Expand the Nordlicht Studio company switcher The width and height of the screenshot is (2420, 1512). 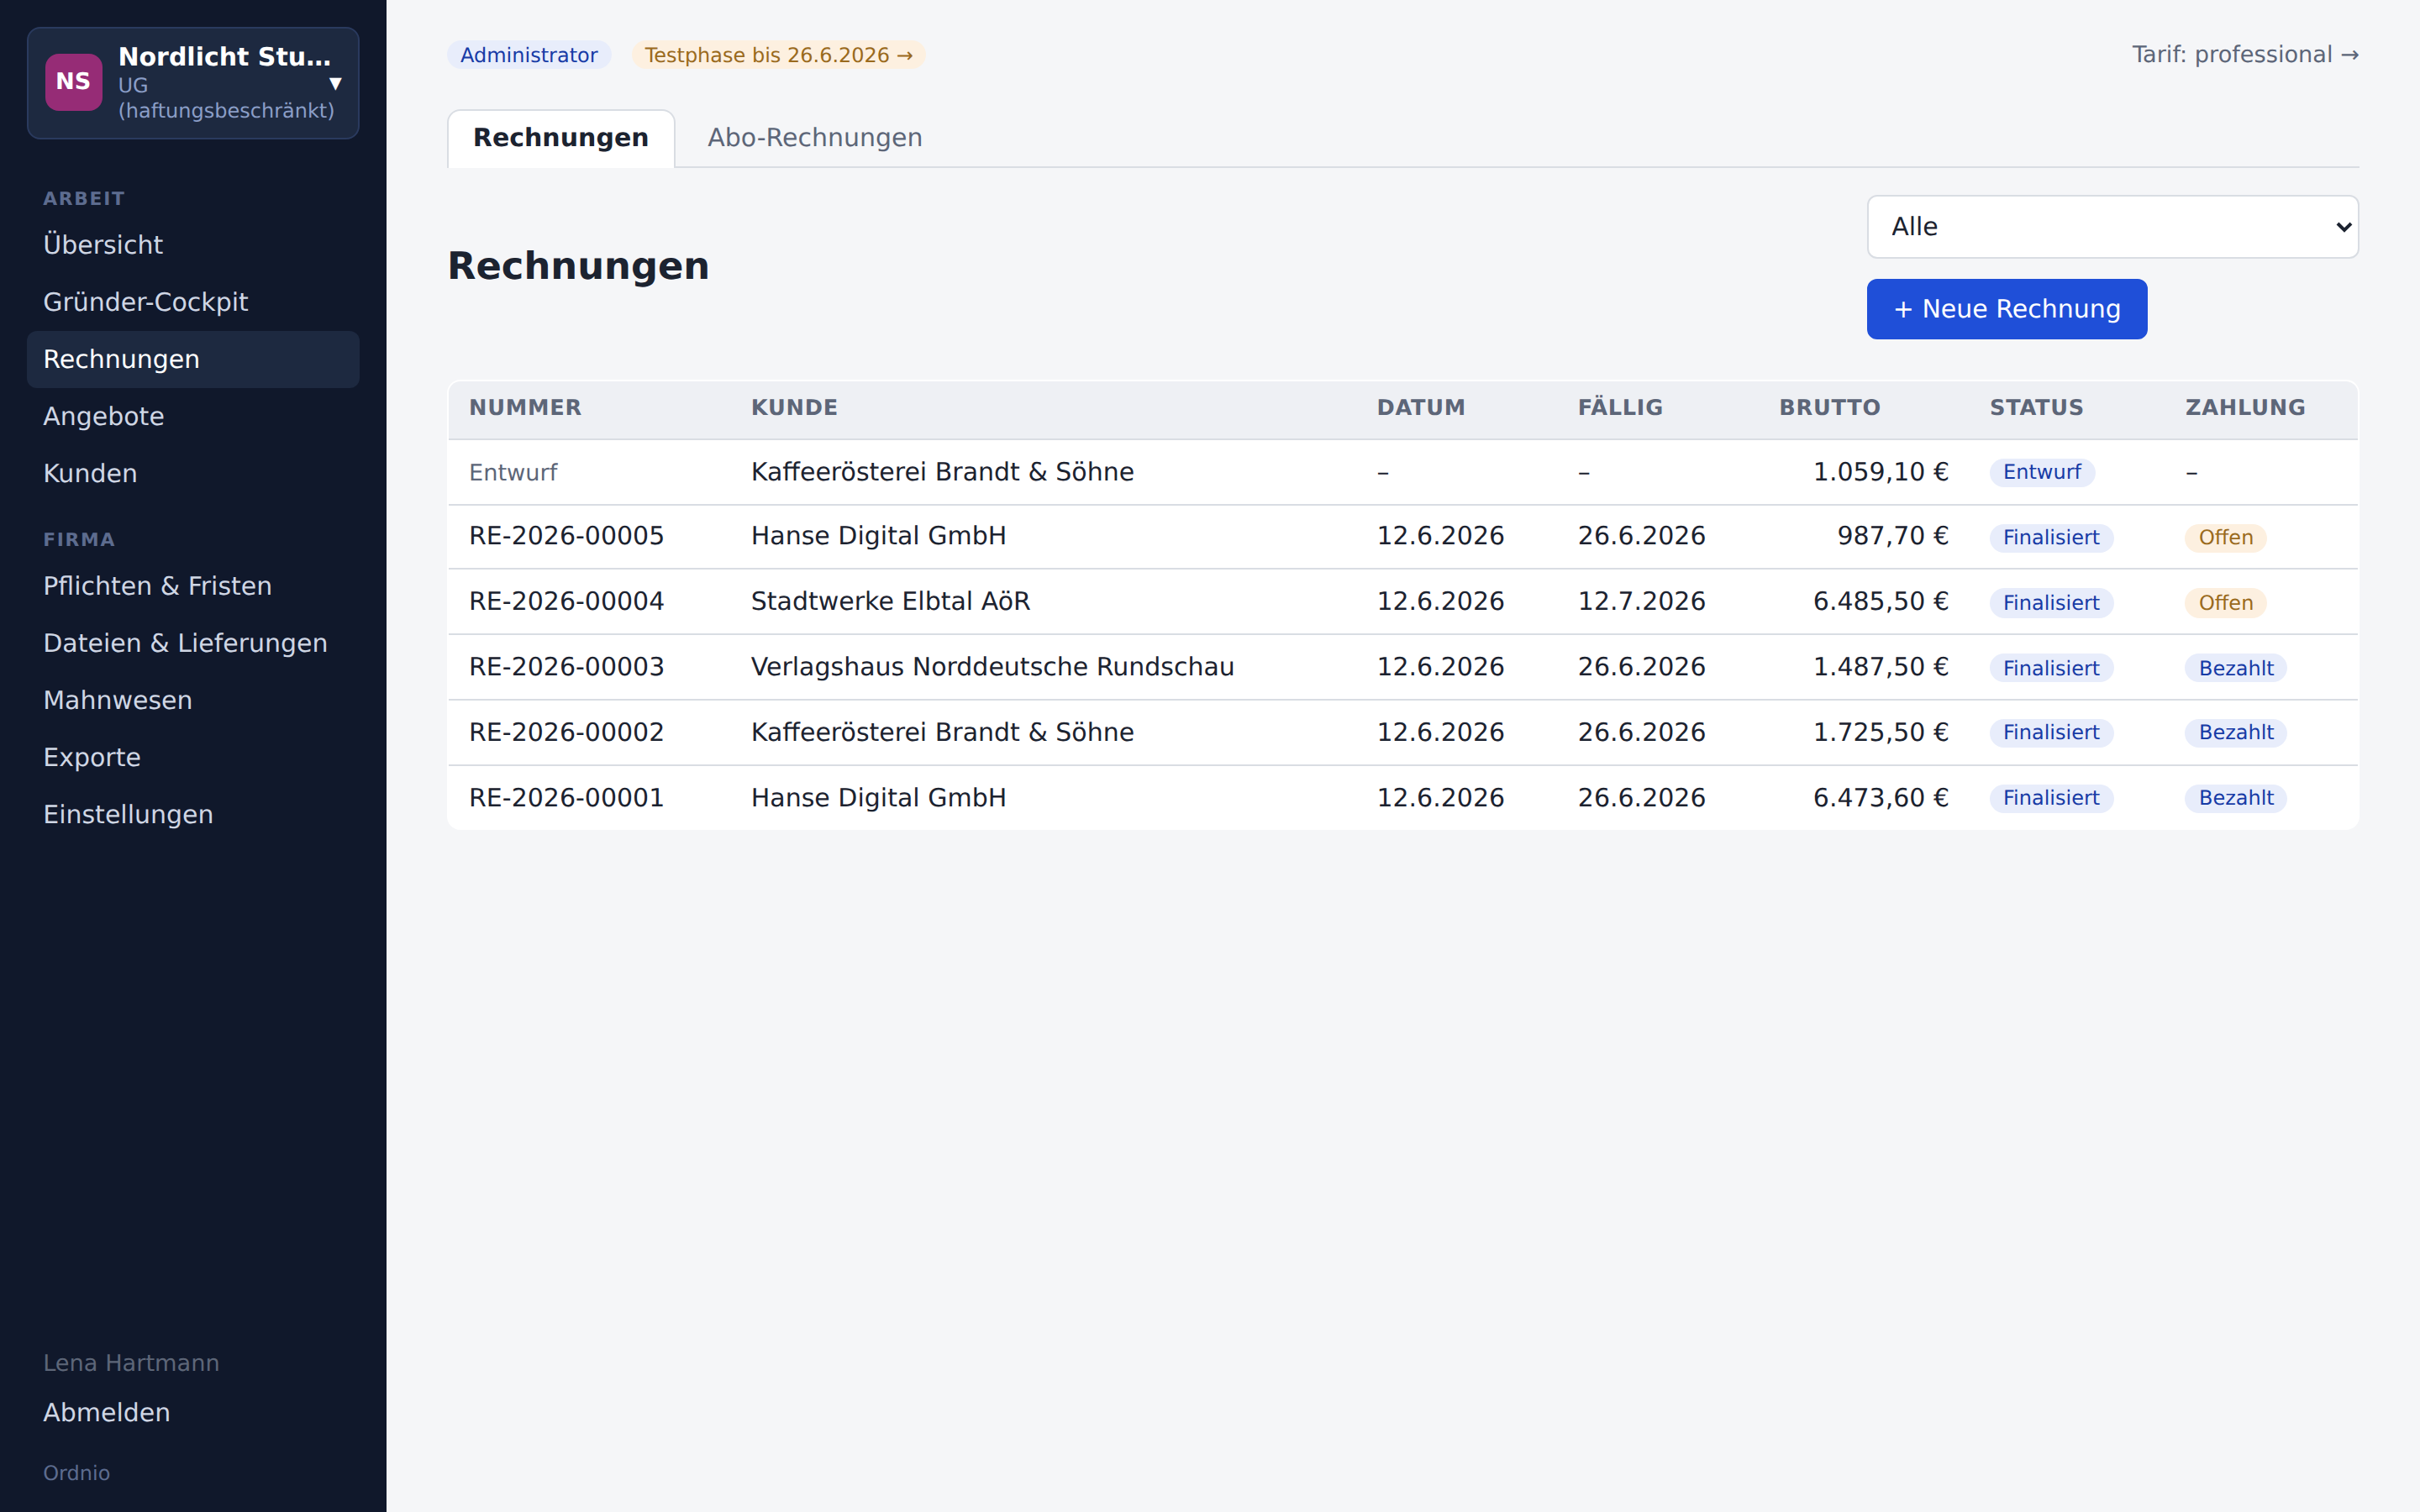(193, 83)
